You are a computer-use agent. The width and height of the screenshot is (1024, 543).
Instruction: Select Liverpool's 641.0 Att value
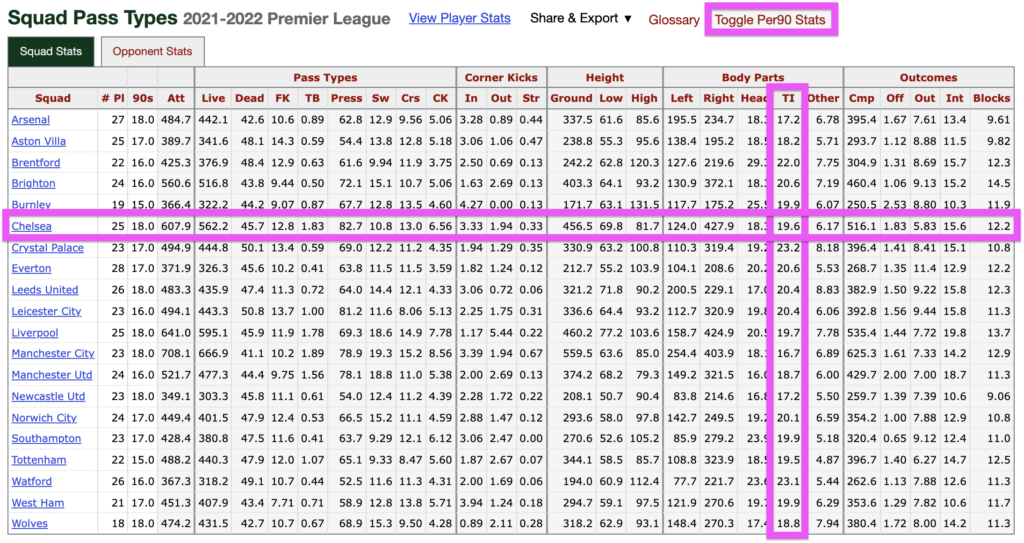tap(176, 333)
